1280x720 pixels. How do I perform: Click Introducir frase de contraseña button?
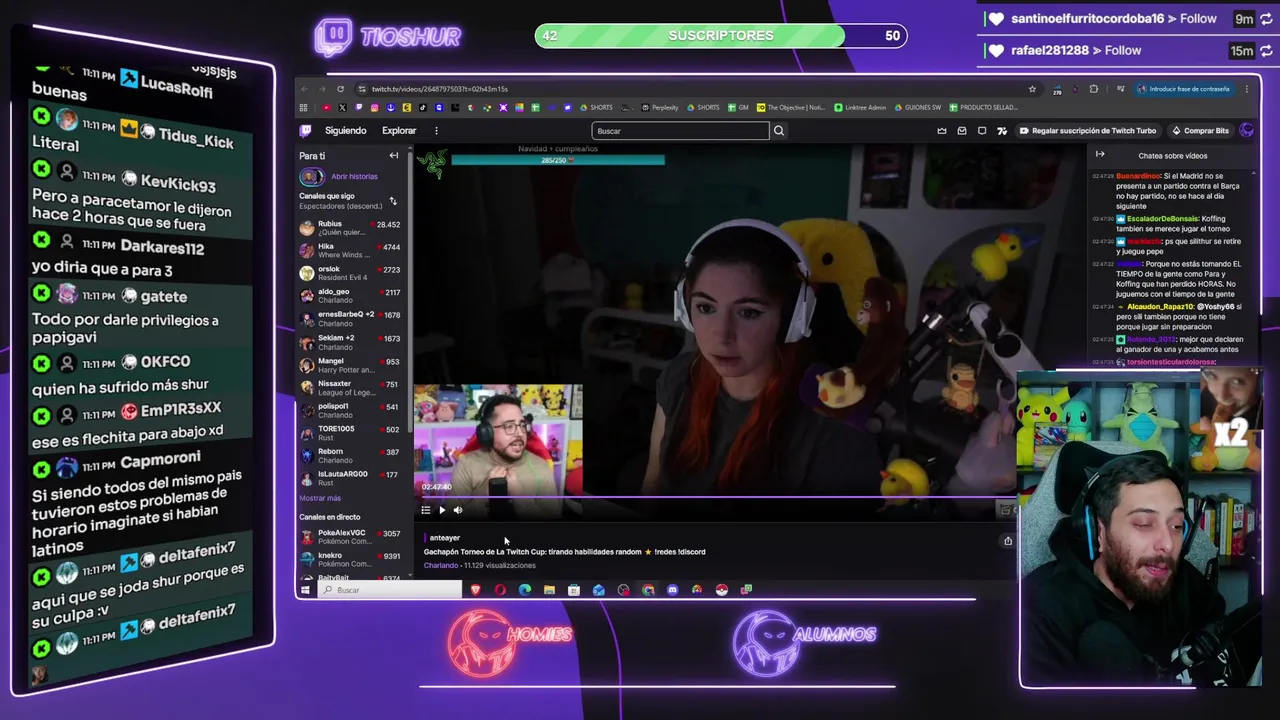(x=1183, y=89)
